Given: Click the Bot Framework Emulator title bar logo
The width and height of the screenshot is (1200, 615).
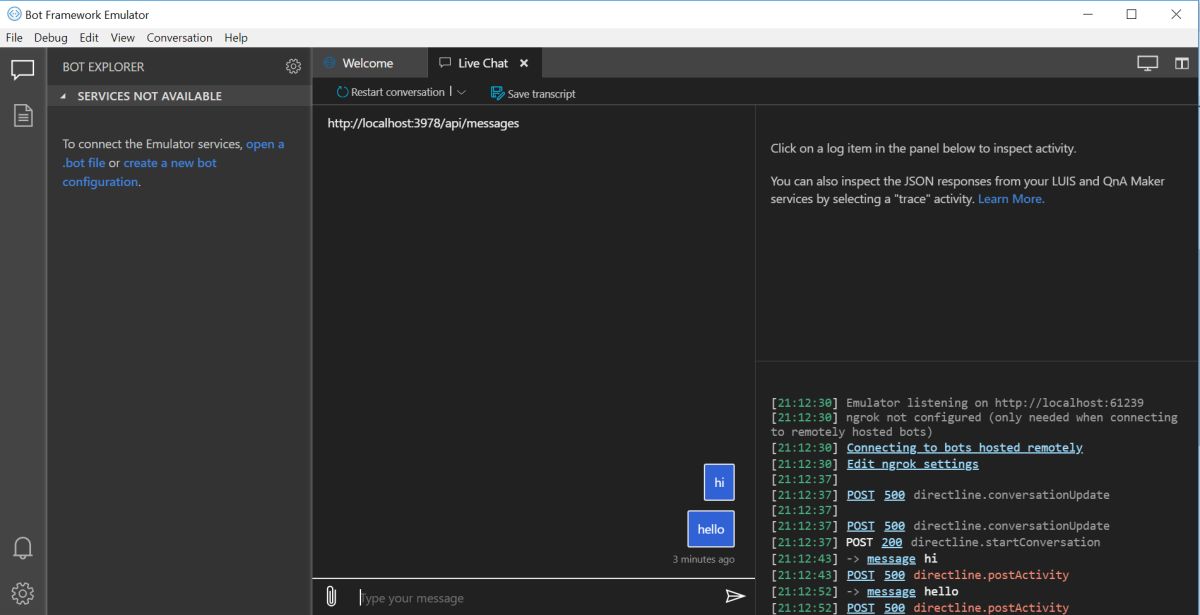Looking at the screenshot, I should (14, 14).
